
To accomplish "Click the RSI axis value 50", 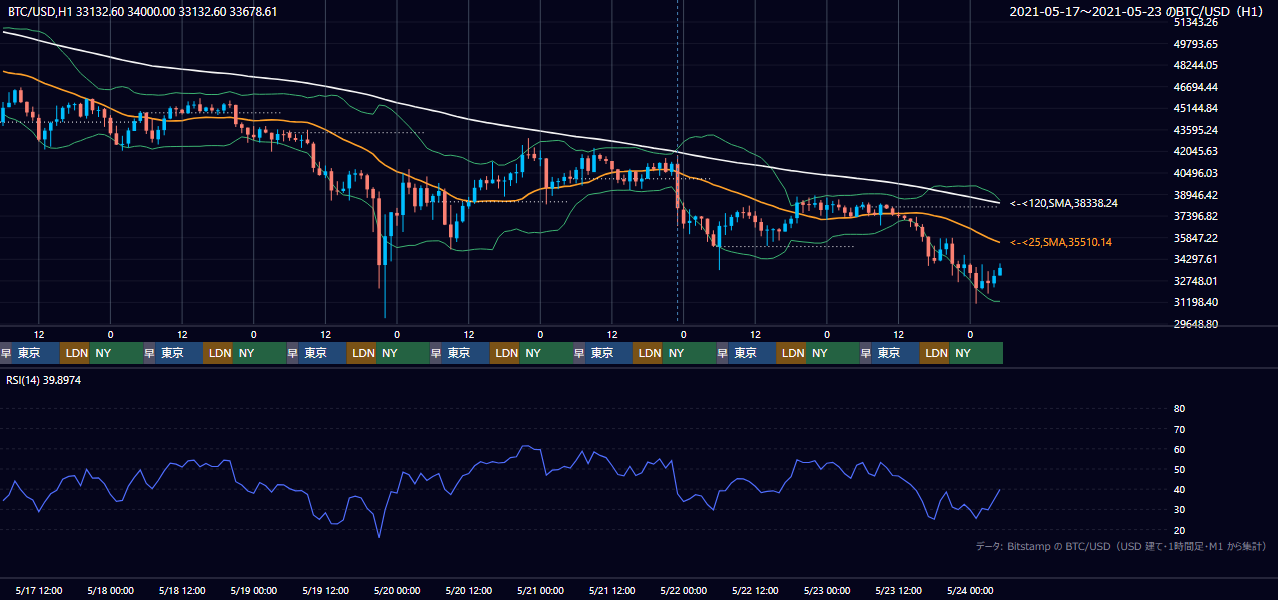I will click(x=1179, y=469).
